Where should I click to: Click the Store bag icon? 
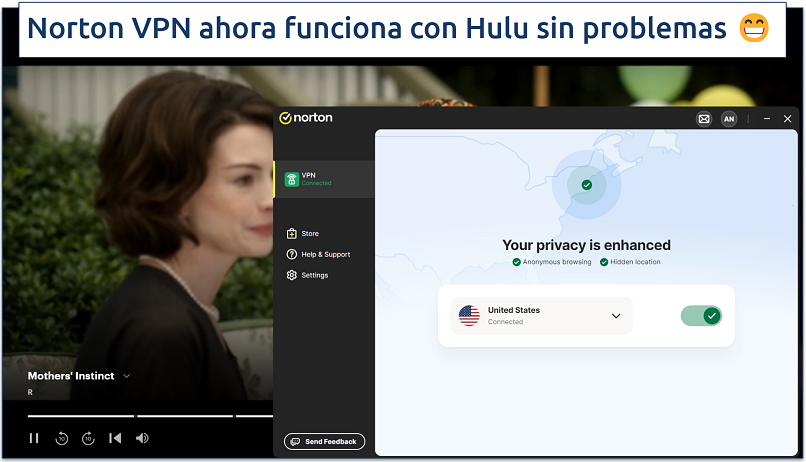[x=291, y=233]
